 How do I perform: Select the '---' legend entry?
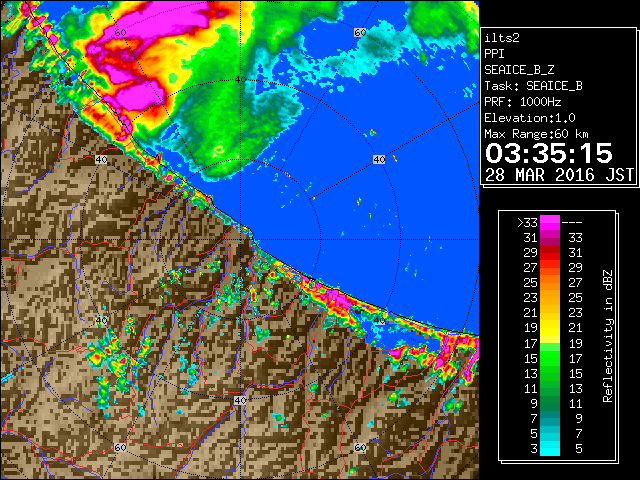point(572,222)
